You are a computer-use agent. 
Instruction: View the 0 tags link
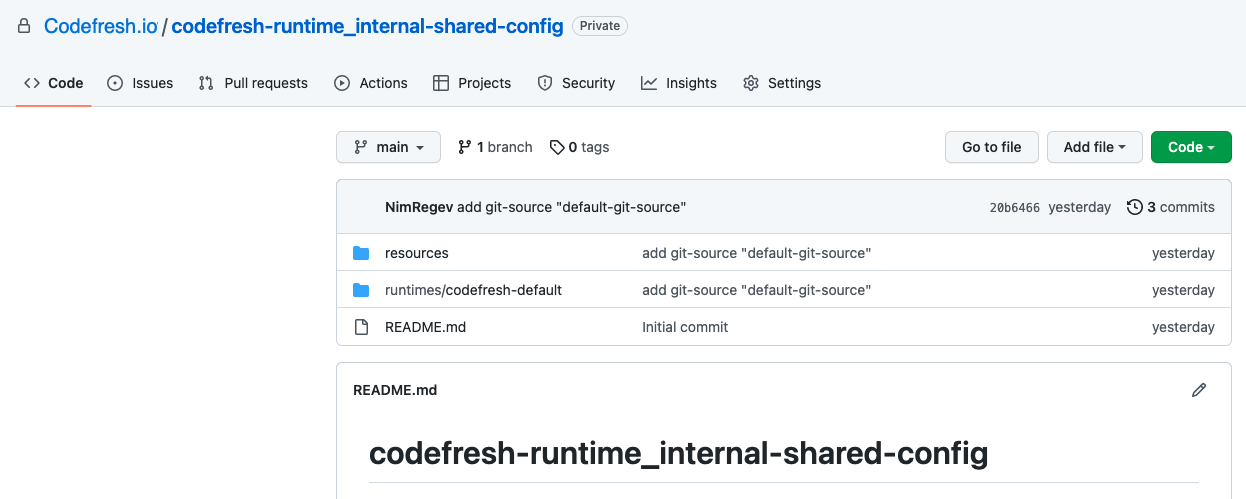[x=579, y=147]
